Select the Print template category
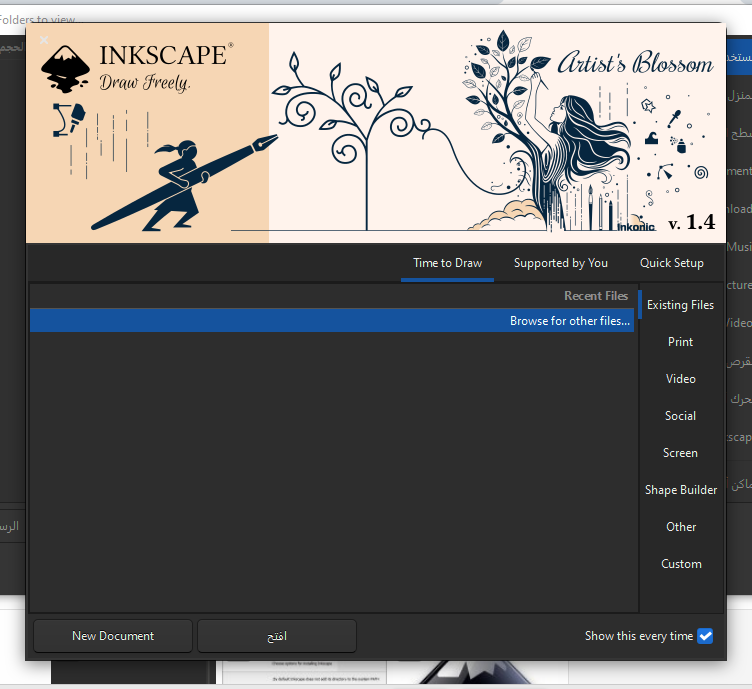The height and width of the screenshot is (689, 752). 680,342
